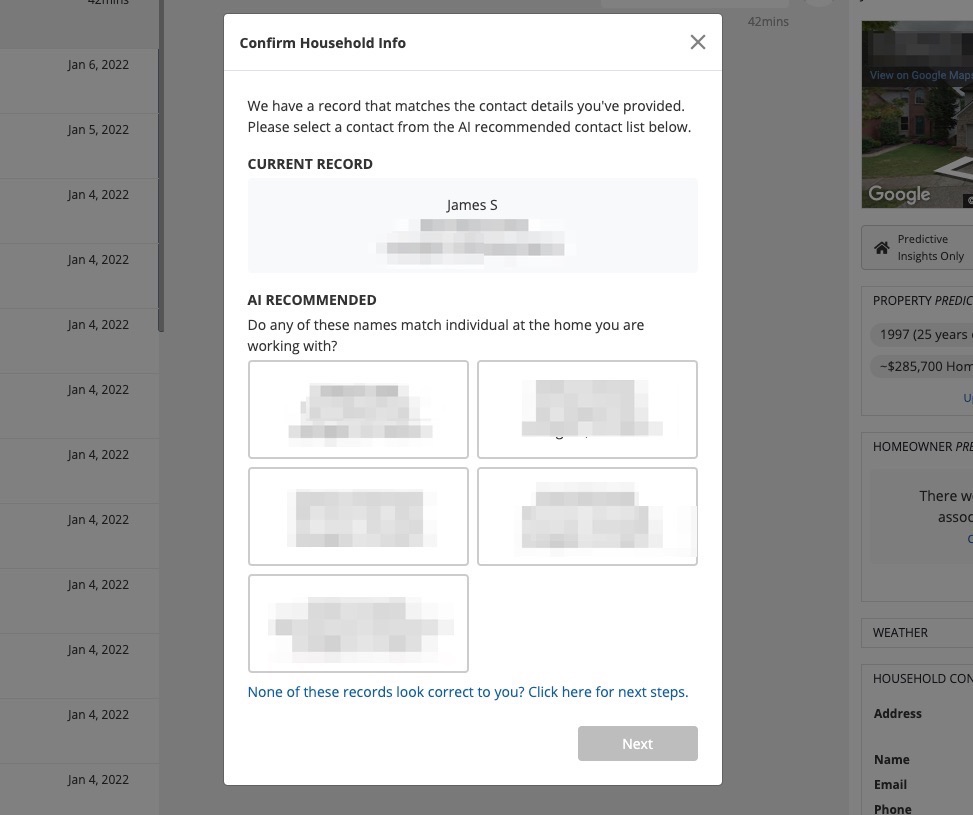
Task: Choose the middle-left AI recommended contact card
Action: tap(358, 516)
